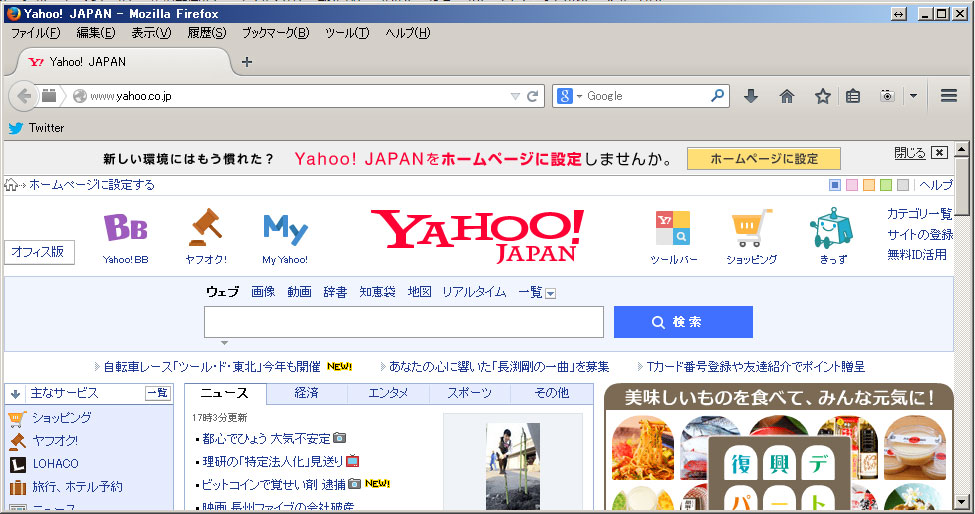The width and height of the screenshot is (975, 514).
Task: Open the 表示 menu
Action: click(x=151, y=33)
